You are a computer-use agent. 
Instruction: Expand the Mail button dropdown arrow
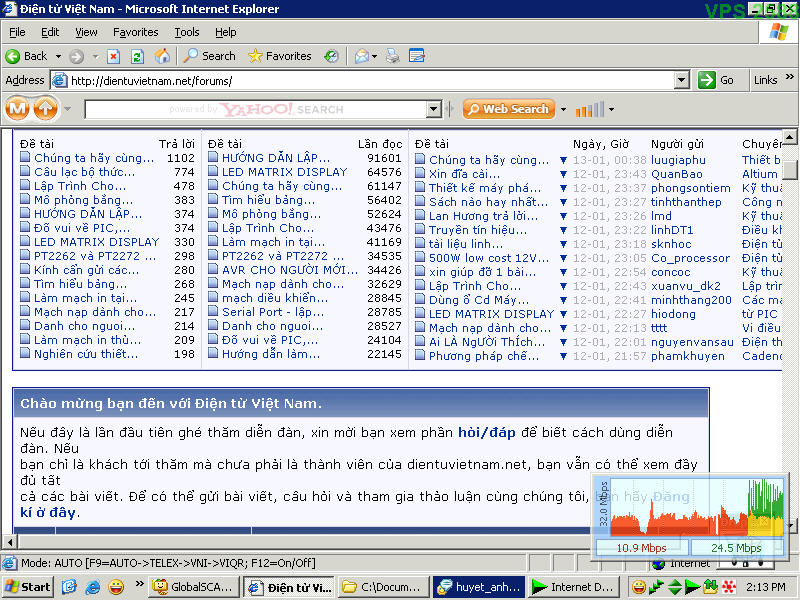[x=374, y=56]
